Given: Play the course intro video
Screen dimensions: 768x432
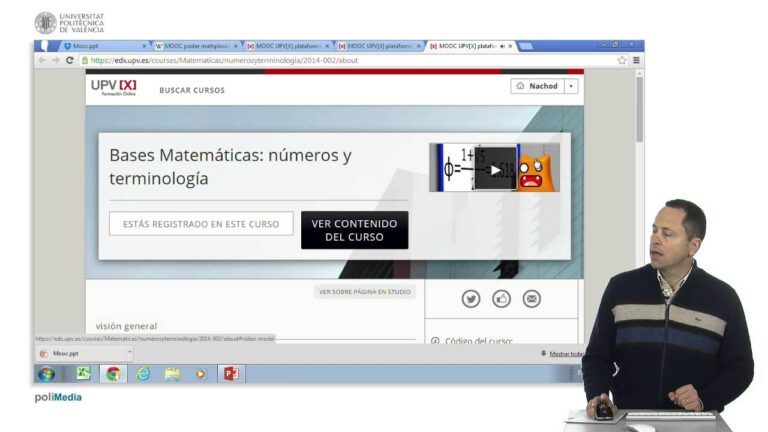Looking at the screenshot, I should click(x=495, y=168).
